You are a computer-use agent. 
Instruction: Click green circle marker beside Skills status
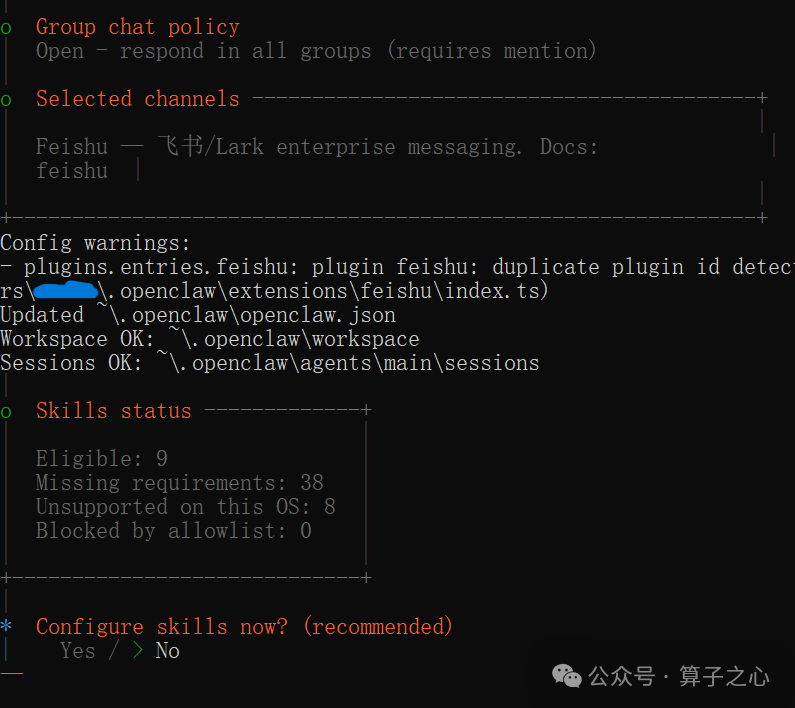coord(6,412)
